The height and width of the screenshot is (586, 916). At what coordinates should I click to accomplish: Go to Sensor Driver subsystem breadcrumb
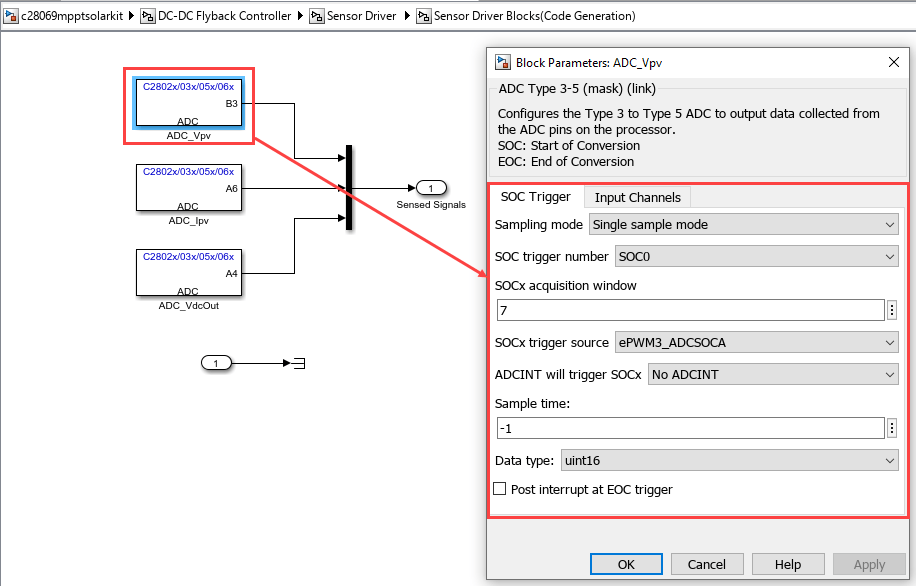point(361,16)
